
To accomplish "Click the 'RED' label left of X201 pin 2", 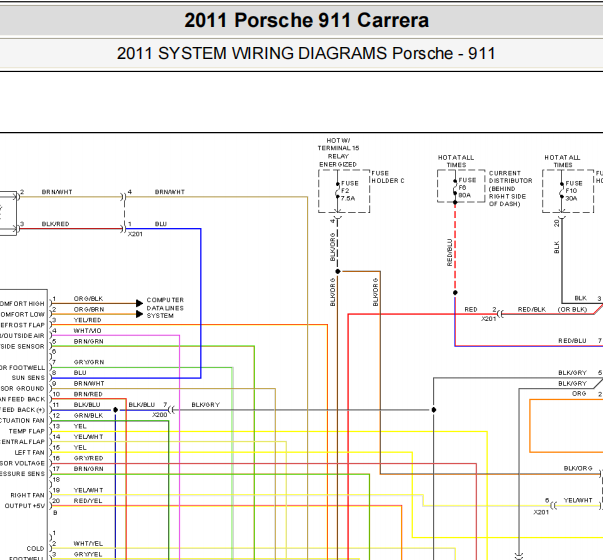I will pos(471,310).
